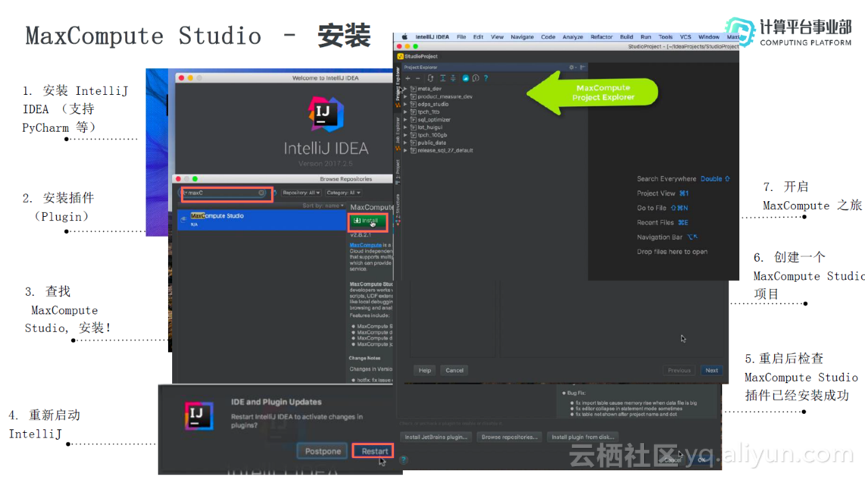
Task: Click the Postpone button
Action: (323, 451)
